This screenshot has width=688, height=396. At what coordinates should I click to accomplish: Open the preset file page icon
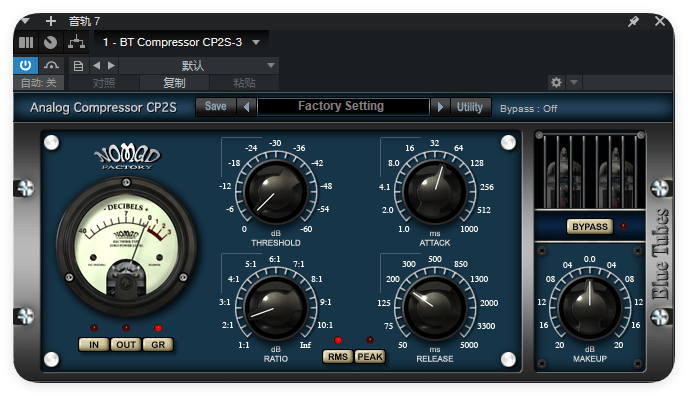(x=78, y=66)
